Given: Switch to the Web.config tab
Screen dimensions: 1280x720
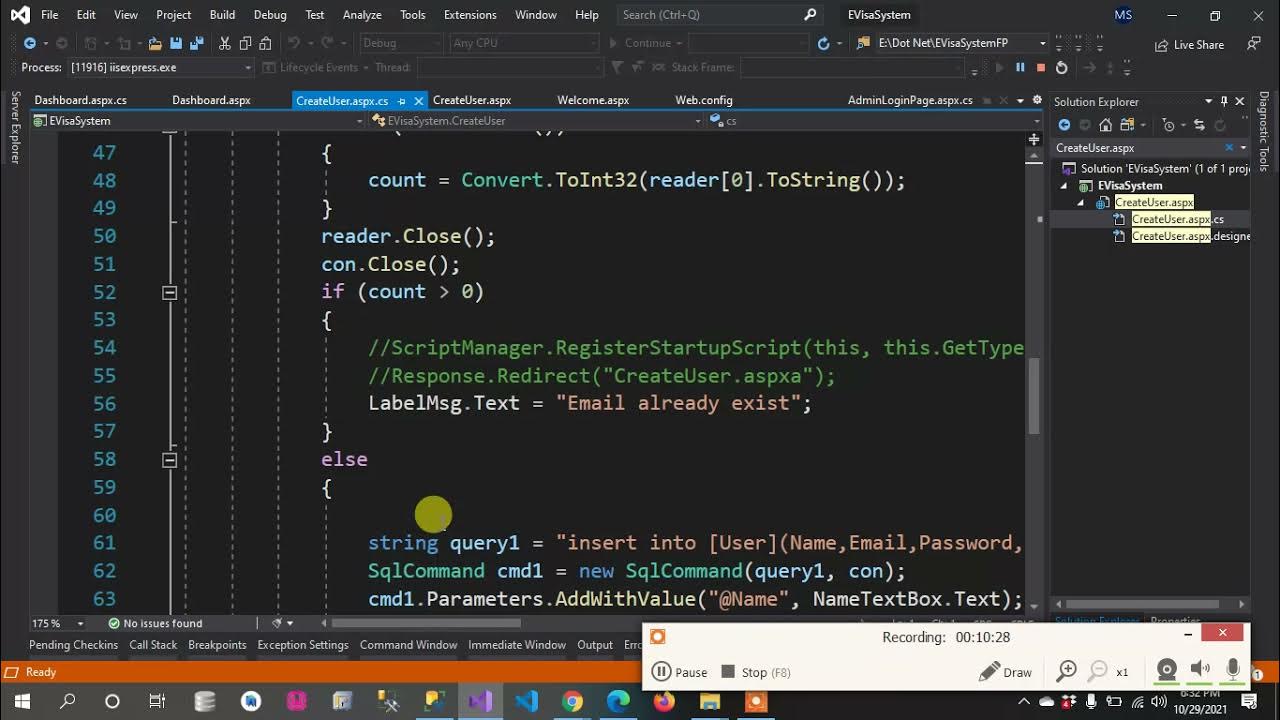Looking at the screenshot, I should tap(704, 100).
